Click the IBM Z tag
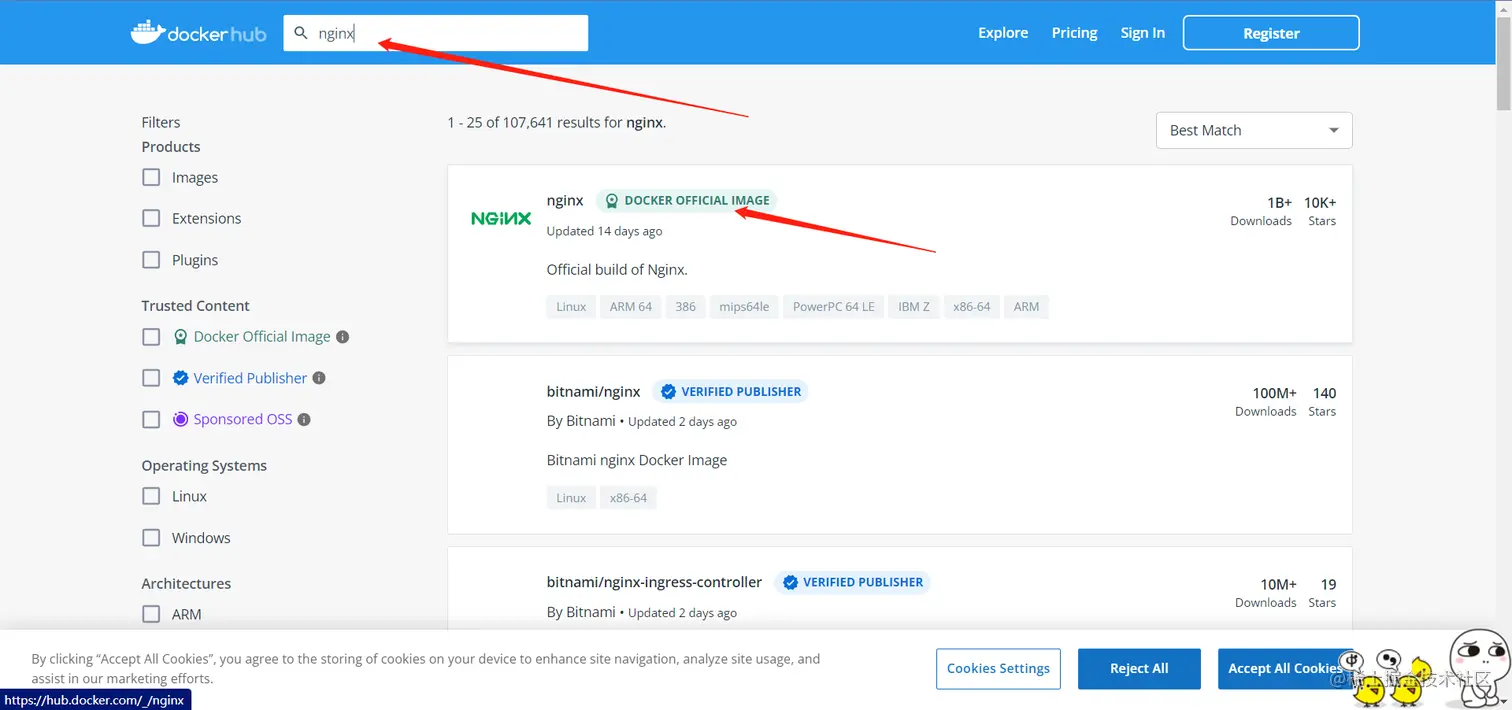 click(x=914, y=307)
